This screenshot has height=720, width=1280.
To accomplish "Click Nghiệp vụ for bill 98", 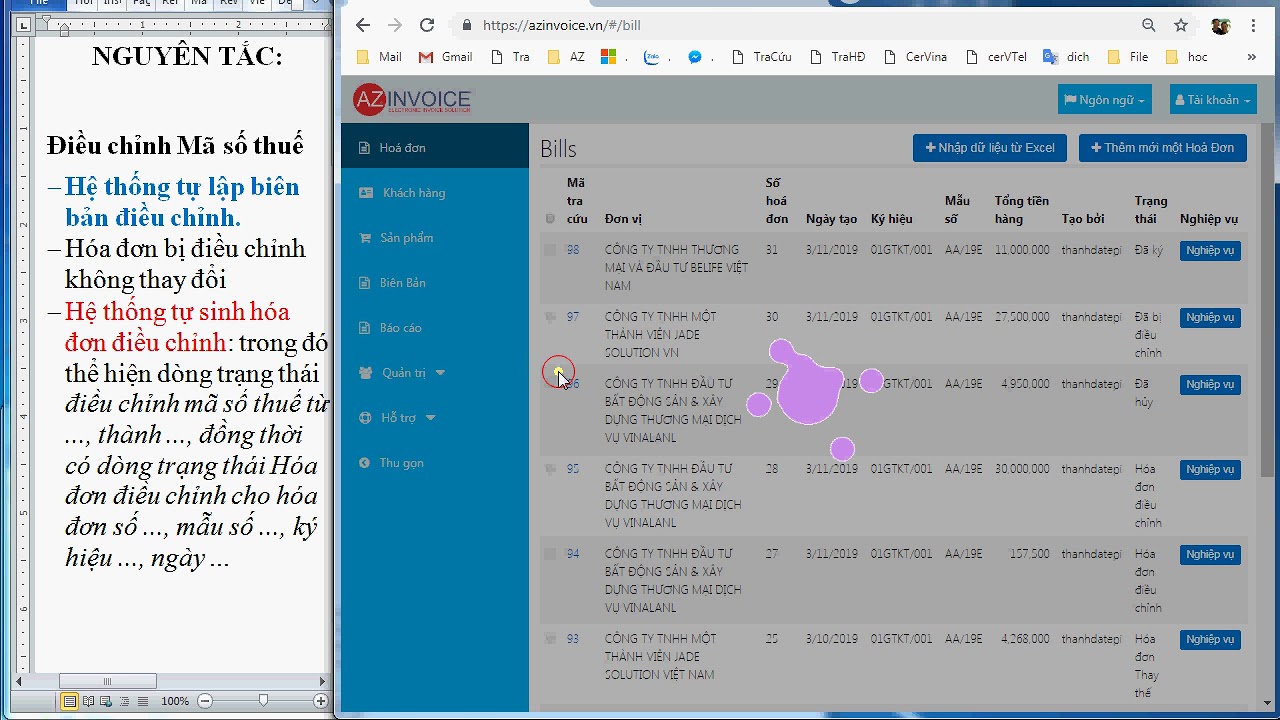I will tap(1210, 250).
